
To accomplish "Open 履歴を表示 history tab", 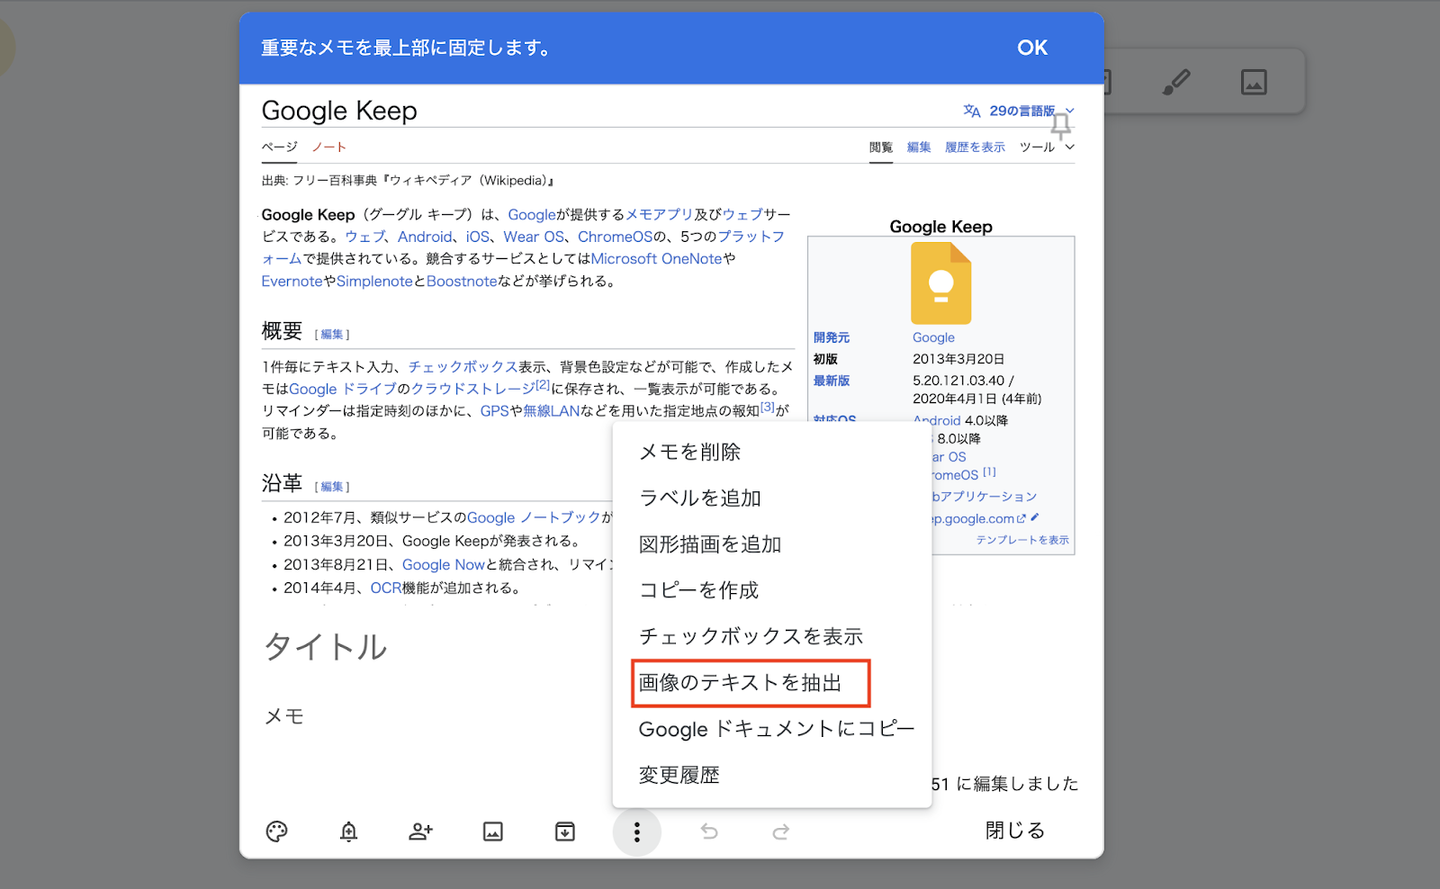I will [x=975, y=147].
